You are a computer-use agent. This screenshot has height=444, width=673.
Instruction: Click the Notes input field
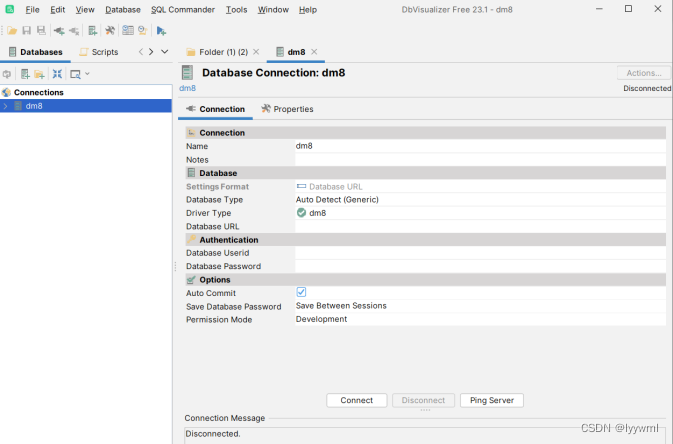coord(480,159)
